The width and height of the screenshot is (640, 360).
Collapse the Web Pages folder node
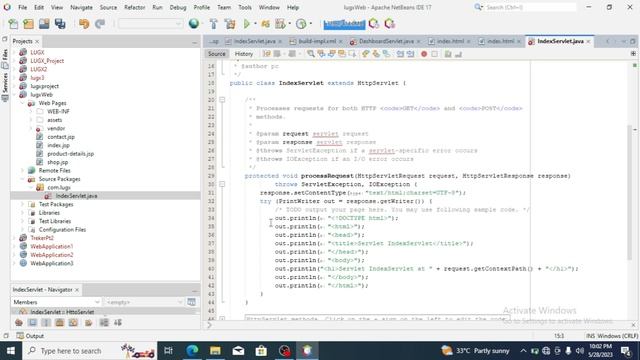tap(22, 103)
